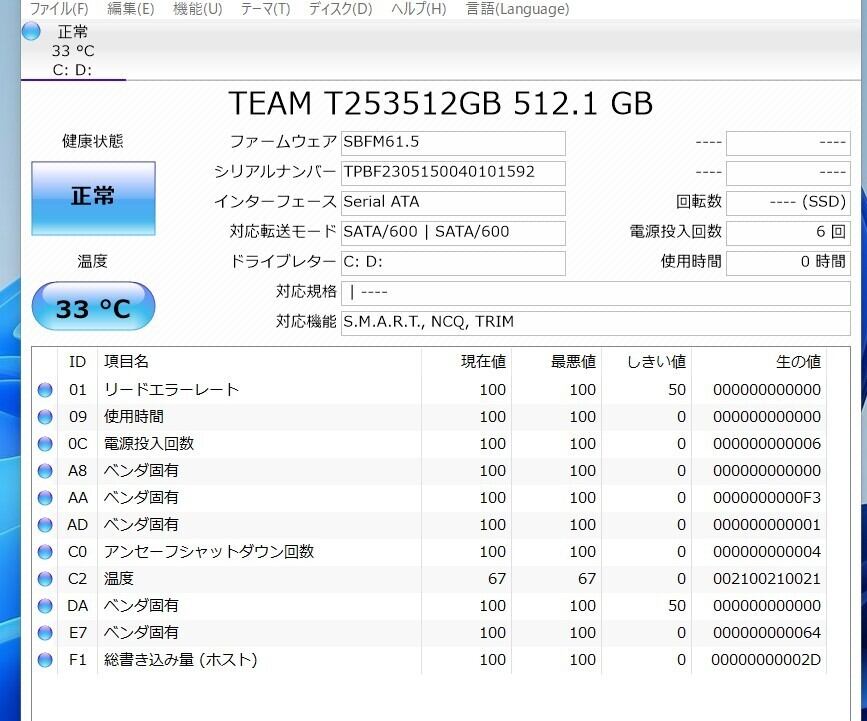Click the 正常 health status button
The height and width of the screenshot is (721, 867).
tap(93, 198)
